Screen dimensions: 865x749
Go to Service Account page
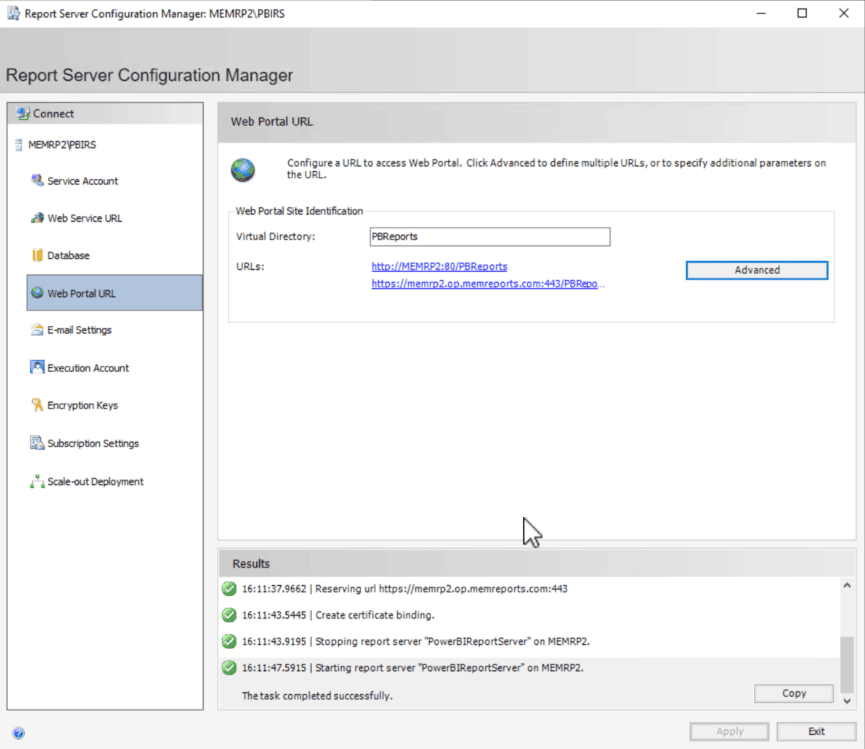point(83,181)
